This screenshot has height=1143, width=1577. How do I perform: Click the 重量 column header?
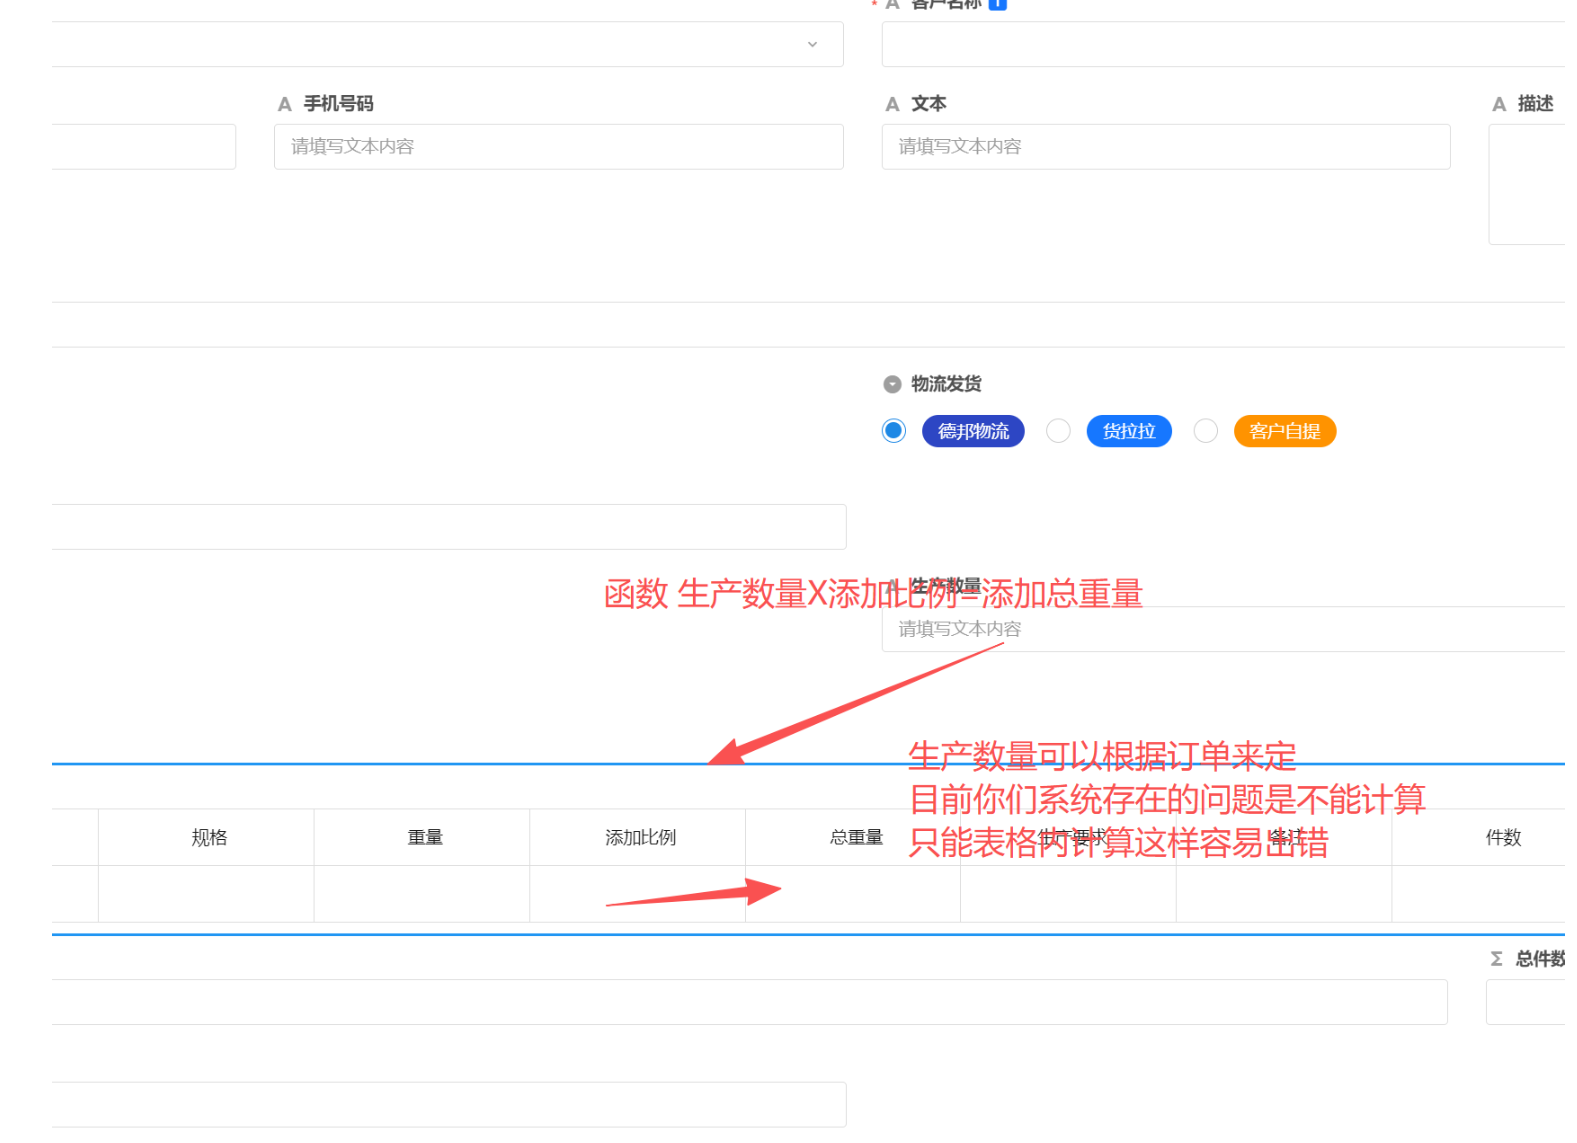pyautogui.click(x=424, y=837)
